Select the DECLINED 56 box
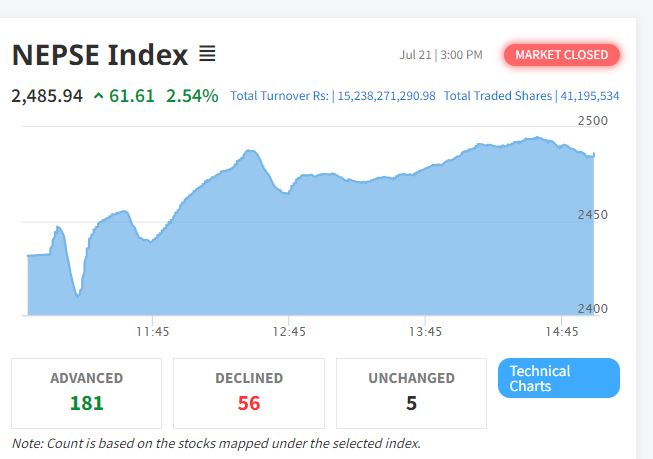The image size is (653, 459). [x=249, y=393]
